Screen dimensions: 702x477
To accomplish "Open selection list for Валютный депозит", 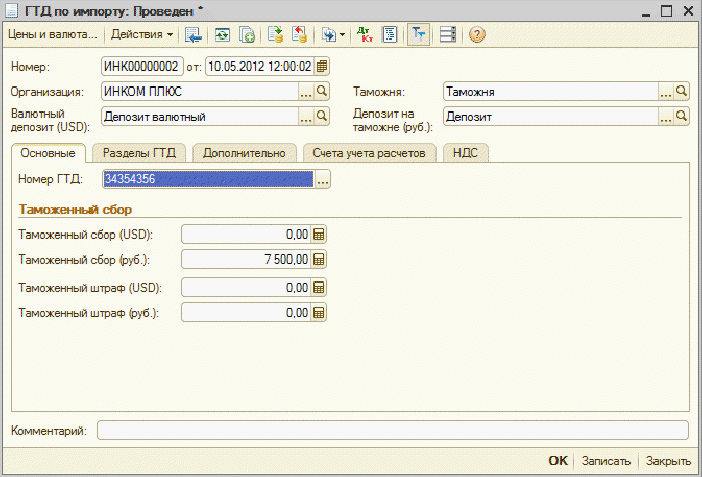I will pos(305,116).
